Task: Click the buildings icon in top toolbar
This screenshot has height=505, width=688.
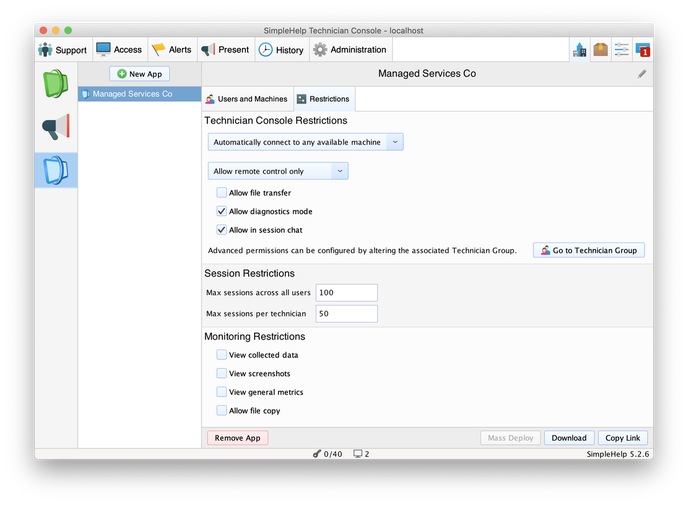Action: [x=580, y=50]
